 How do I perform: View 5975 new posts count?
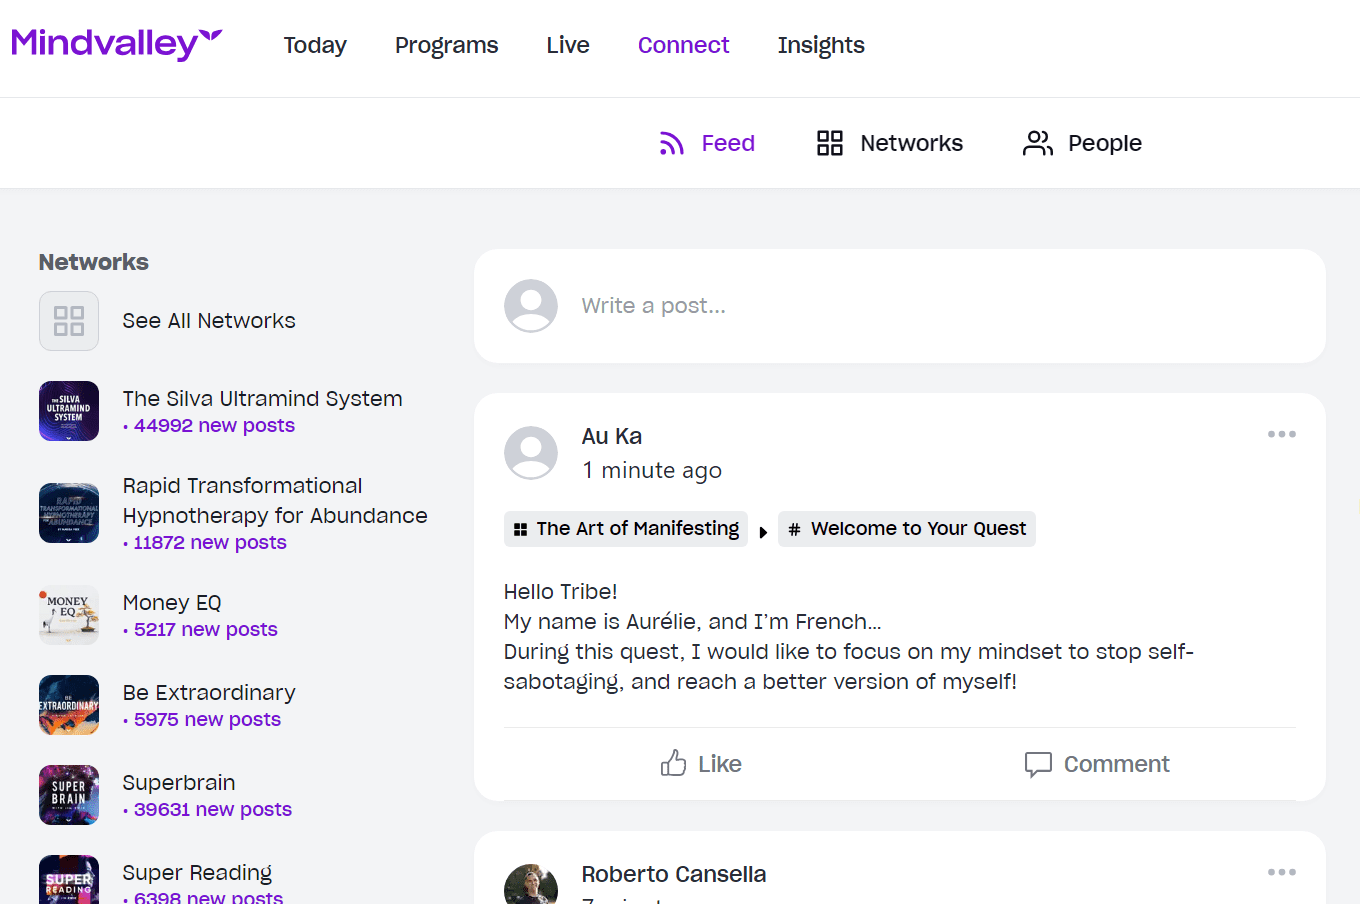(207, 719)
